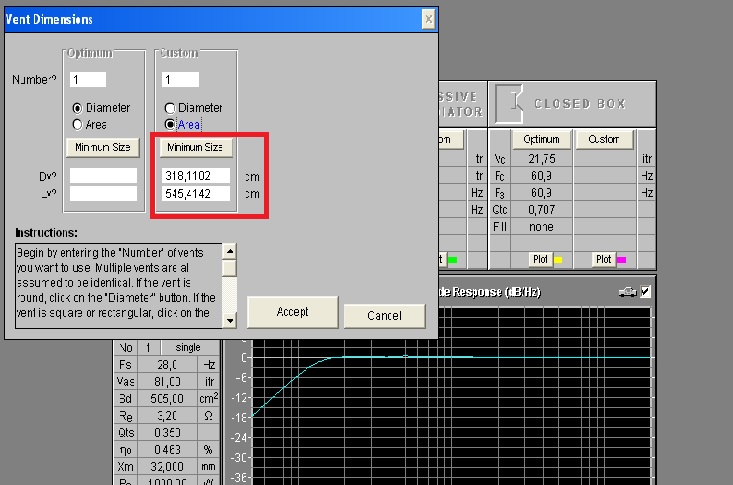Click Minimum Size button in Optimum group
The image size is (733, 485).
point(101,148)
